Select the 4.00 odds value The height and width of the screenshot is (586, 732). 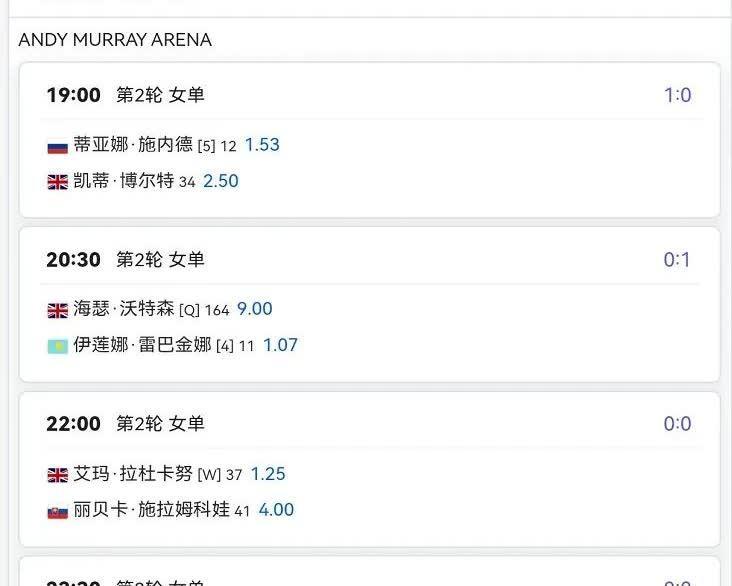[276, 510]
